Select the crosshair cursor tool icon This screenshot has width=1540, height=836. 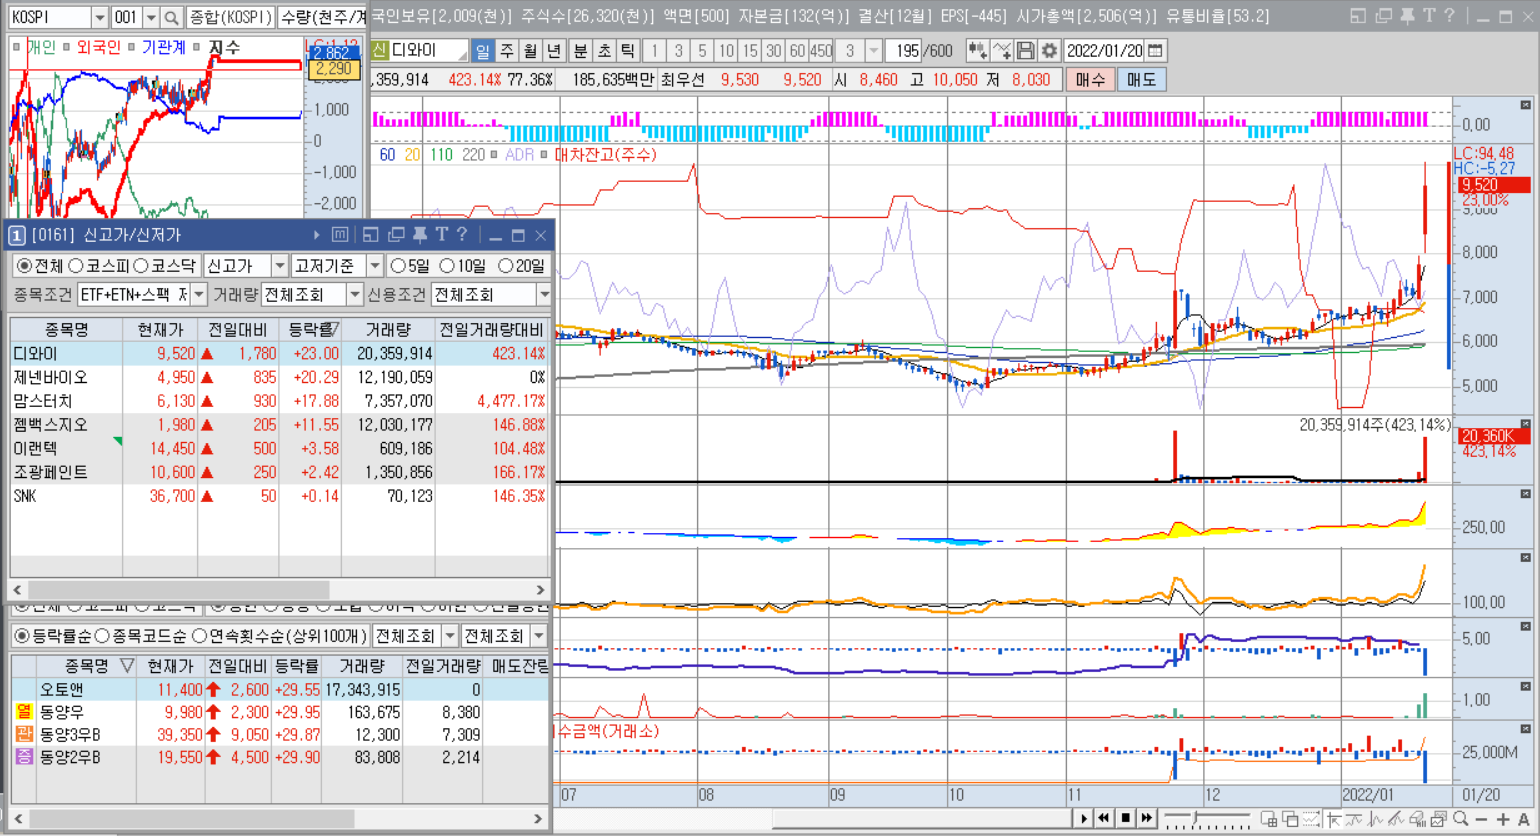pyautogui.click(x=1334, y=819)
